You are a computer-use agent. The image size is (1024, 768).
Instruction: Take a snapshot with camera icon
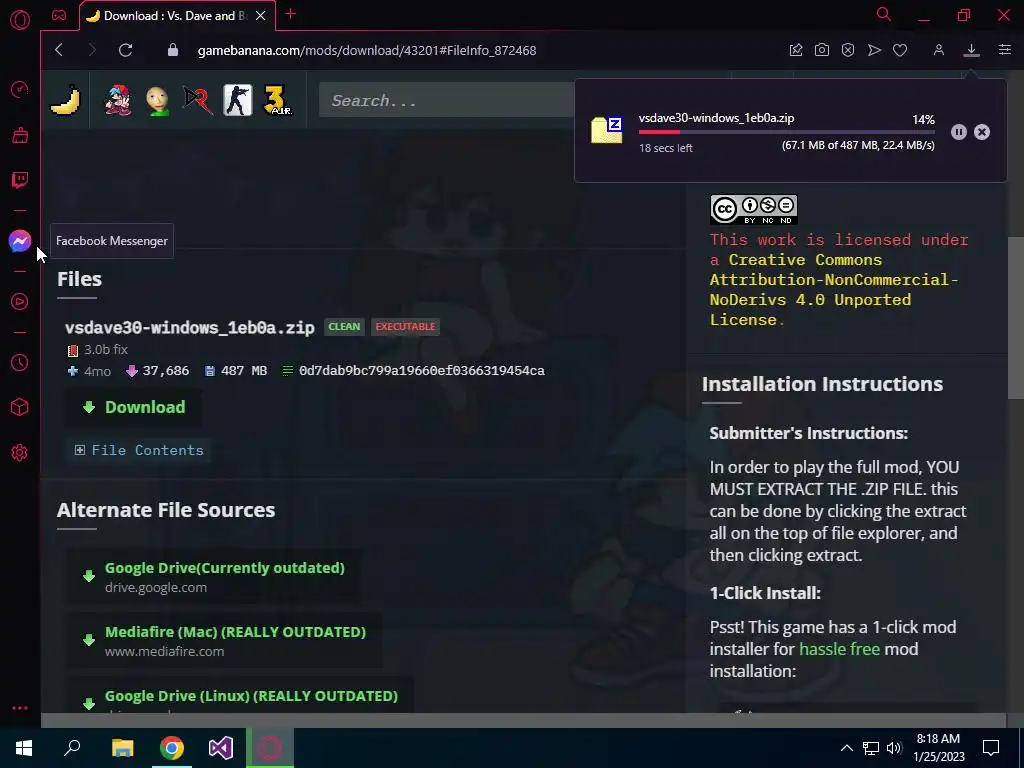(822, 50)
